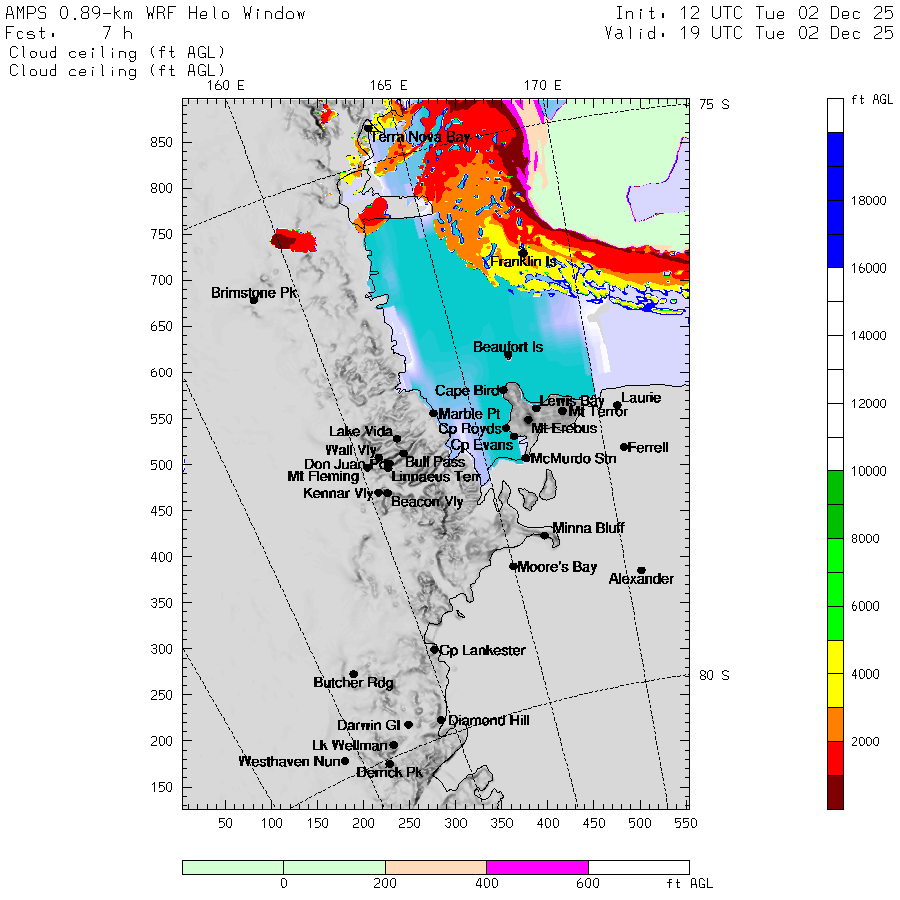The image size is (900, 900).
Task: Click the Westhaven Nun label
Action: click(289, 762)
